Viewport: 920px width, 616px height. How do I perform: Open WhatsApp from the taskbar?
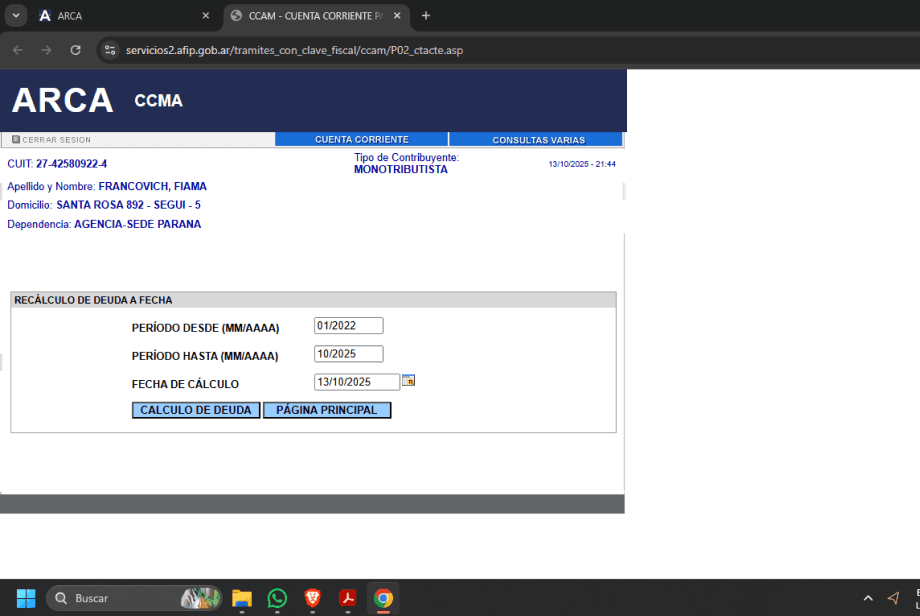(x=277, y=598)
